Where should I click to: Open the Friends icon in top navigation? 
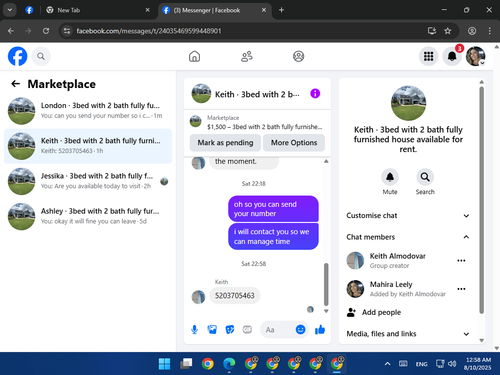(247, 56)
